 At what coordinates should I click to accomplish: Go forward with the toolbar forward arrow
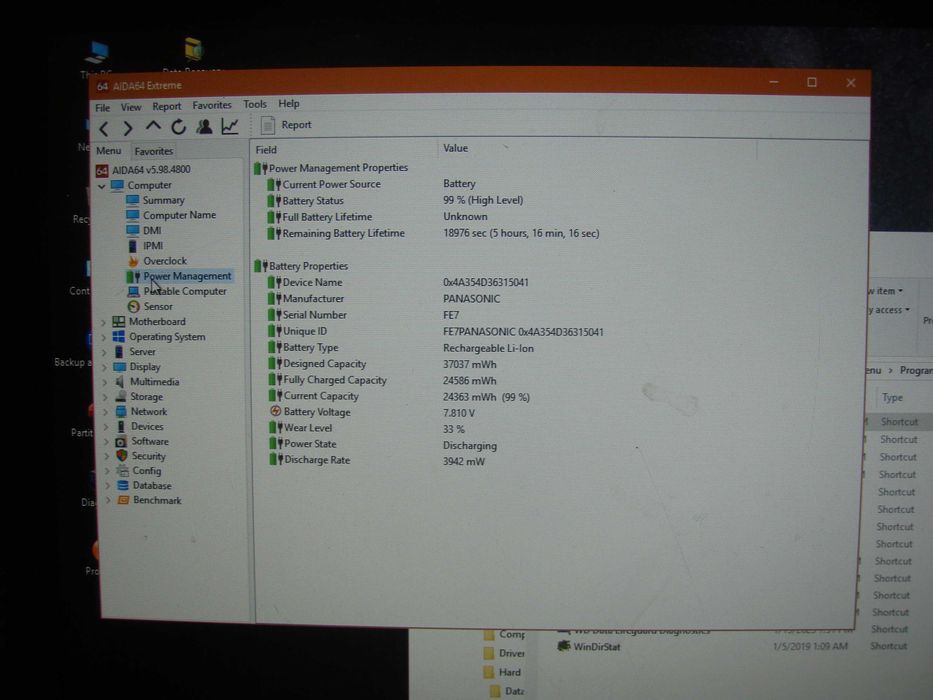pyautogui.click(x=128, y=128)
